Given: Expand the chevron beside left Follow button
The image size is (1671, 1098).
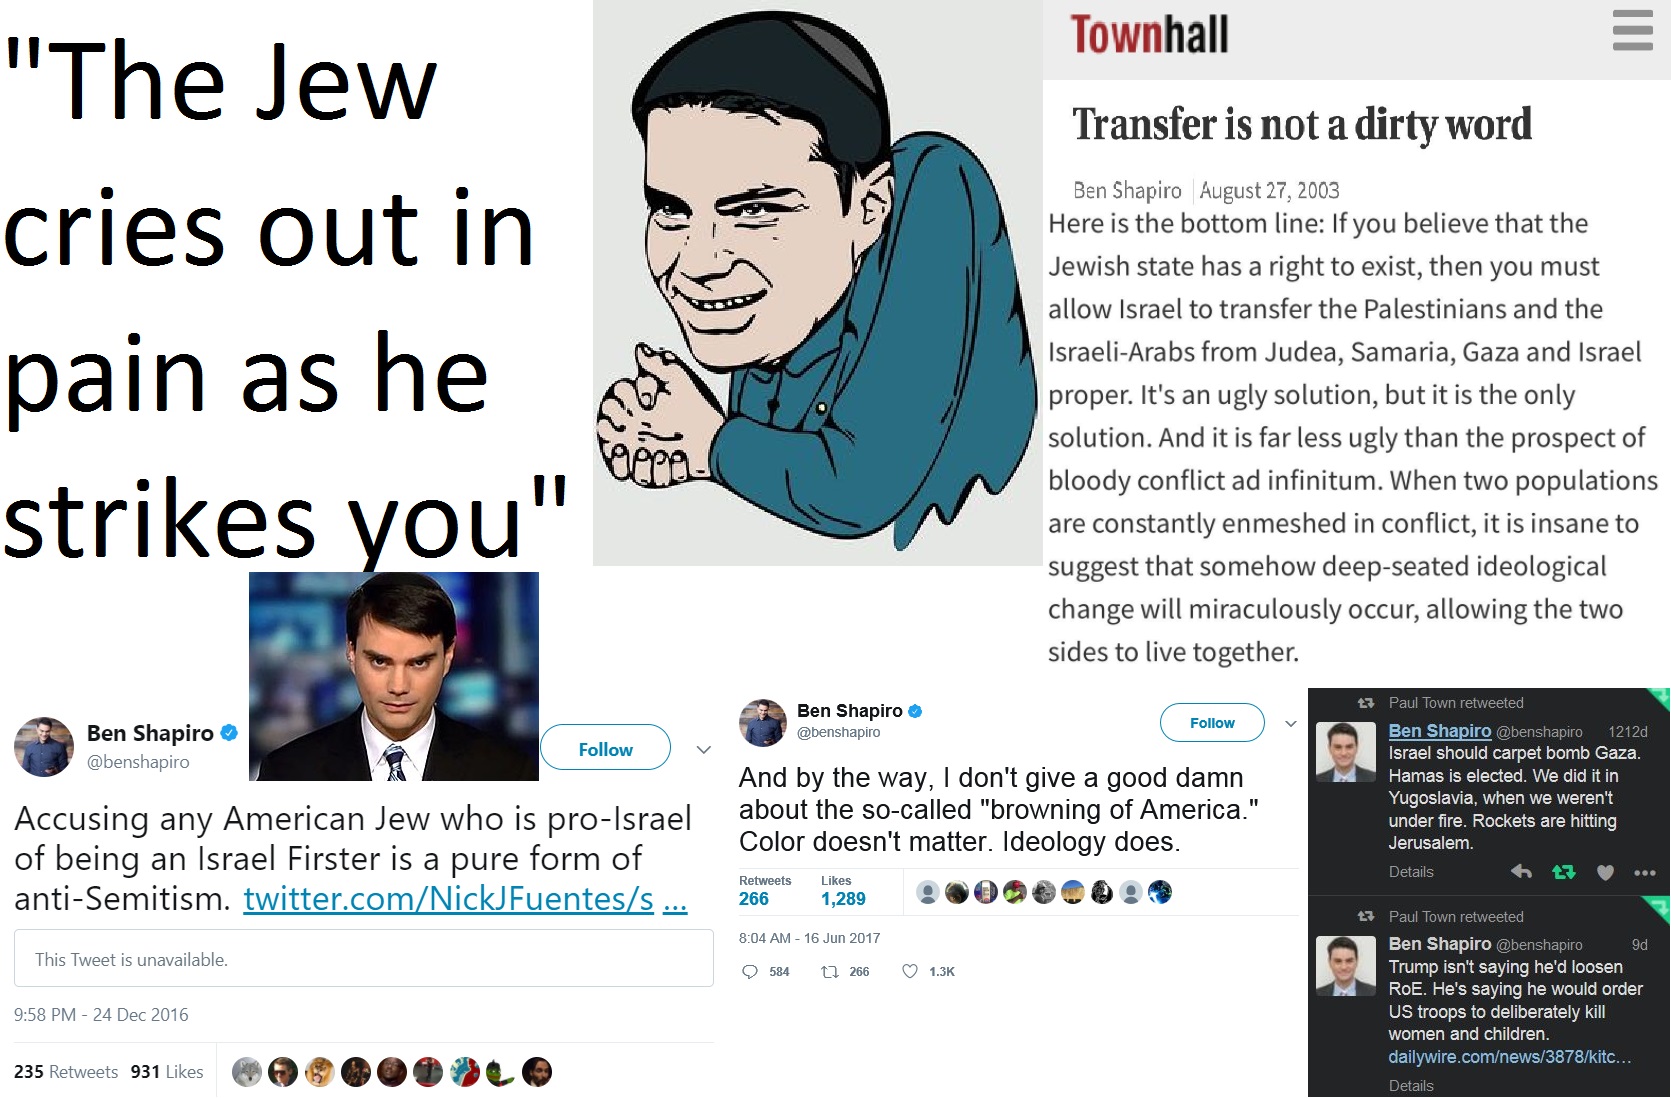Looking at the screenshot, I should pyautogui.click(x=703, y=749).
